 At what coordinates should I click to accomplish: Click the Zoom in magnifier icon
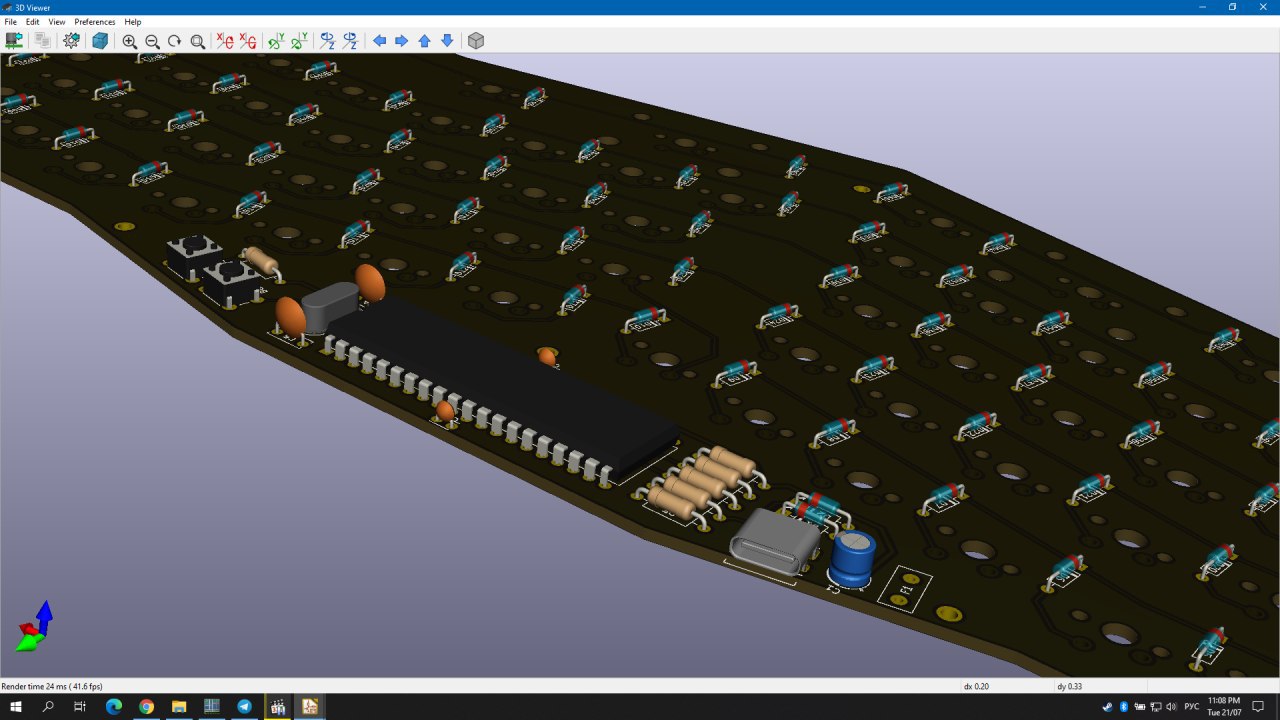coord(130,41)
